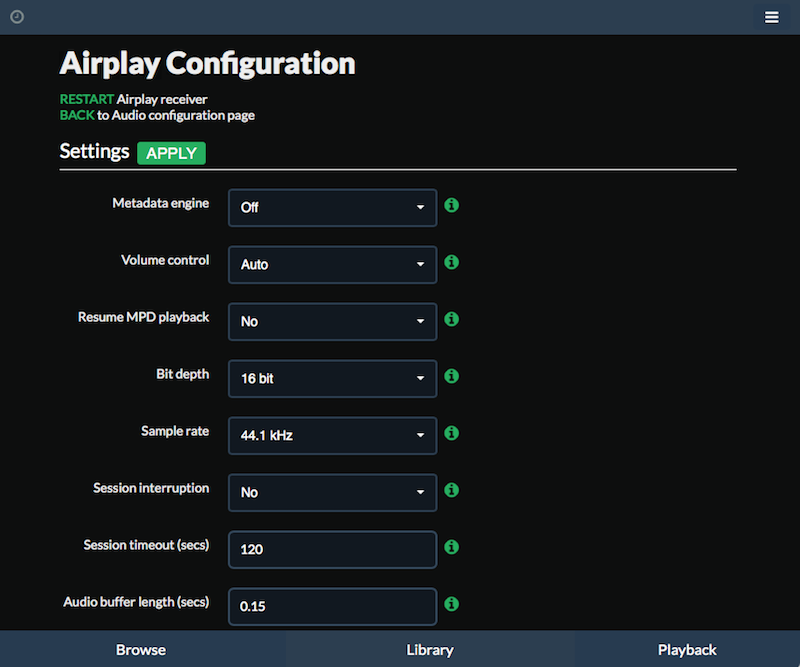Show info for Bit depth
Image resolution: width=800 pixels, height=667 pixels.
(452, 376)
